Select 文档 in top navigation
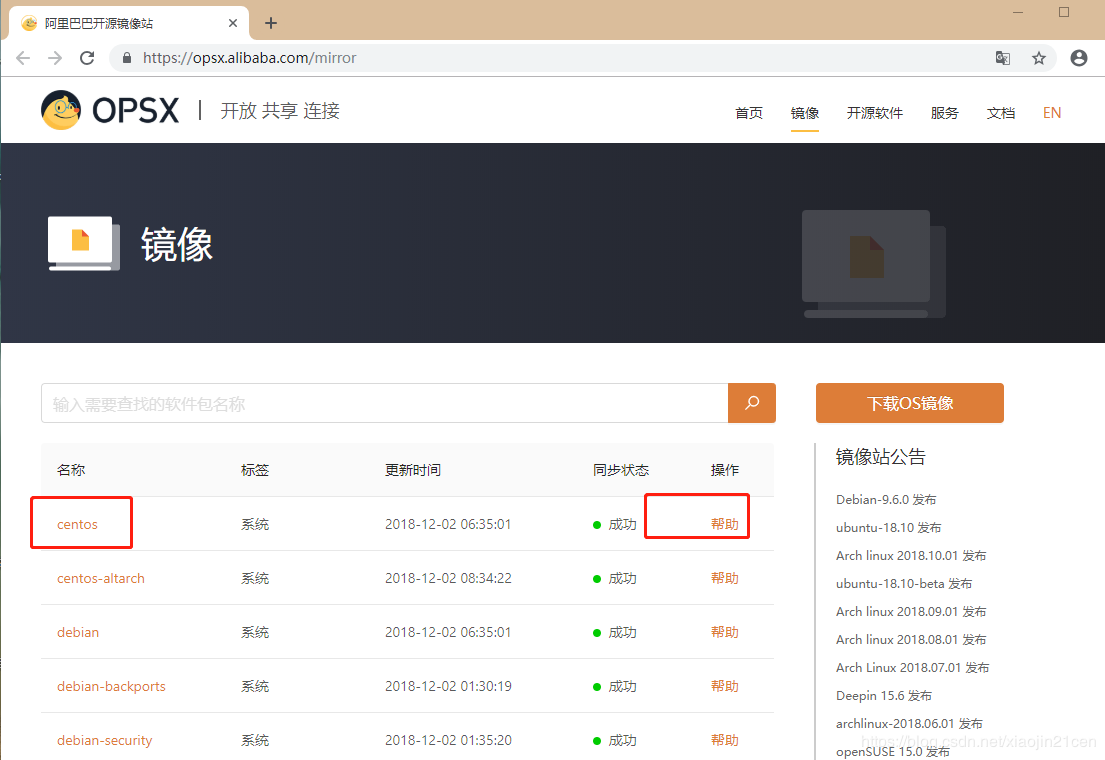Image resolution: width=1105 pixels, height=760 pixels. click(1000, 113)
